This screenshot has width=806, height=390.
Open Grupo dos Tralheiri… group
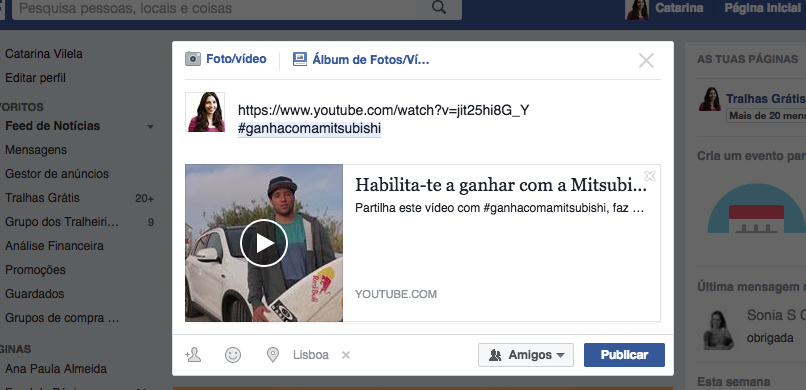[x=62, y=222]
